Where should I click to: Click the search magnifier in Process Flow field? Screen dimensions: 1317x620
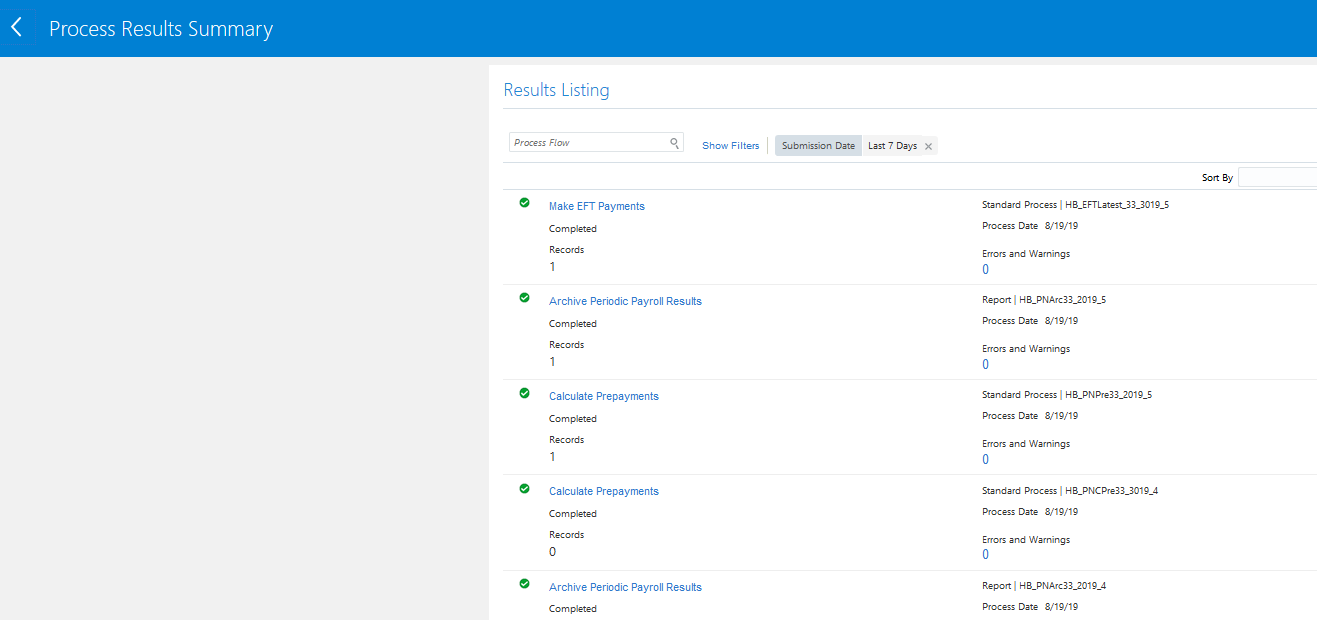[x=675, y=143]
